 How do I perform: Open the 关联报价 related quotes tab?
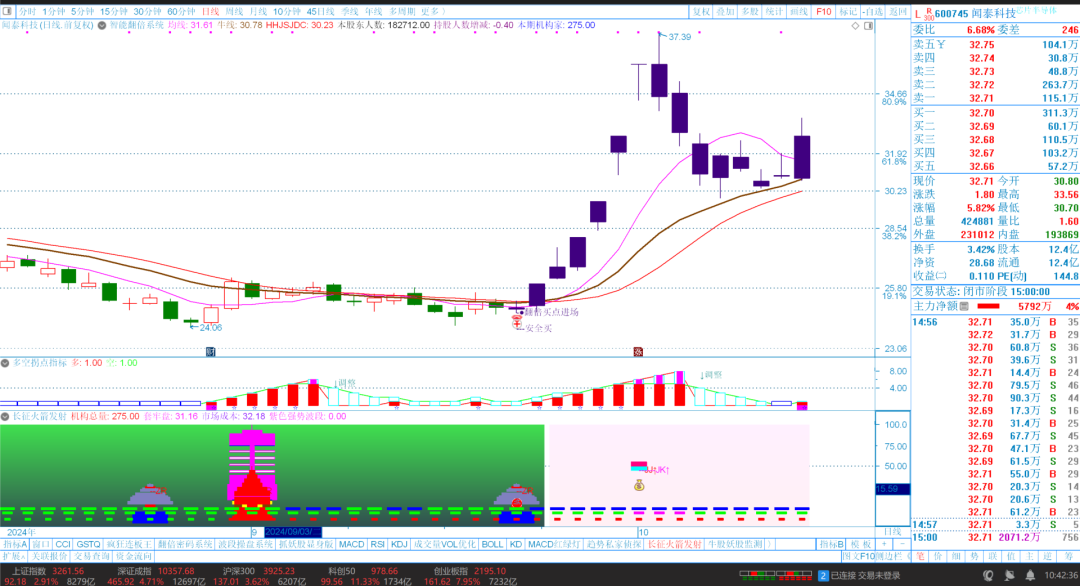tap(50, 556)
